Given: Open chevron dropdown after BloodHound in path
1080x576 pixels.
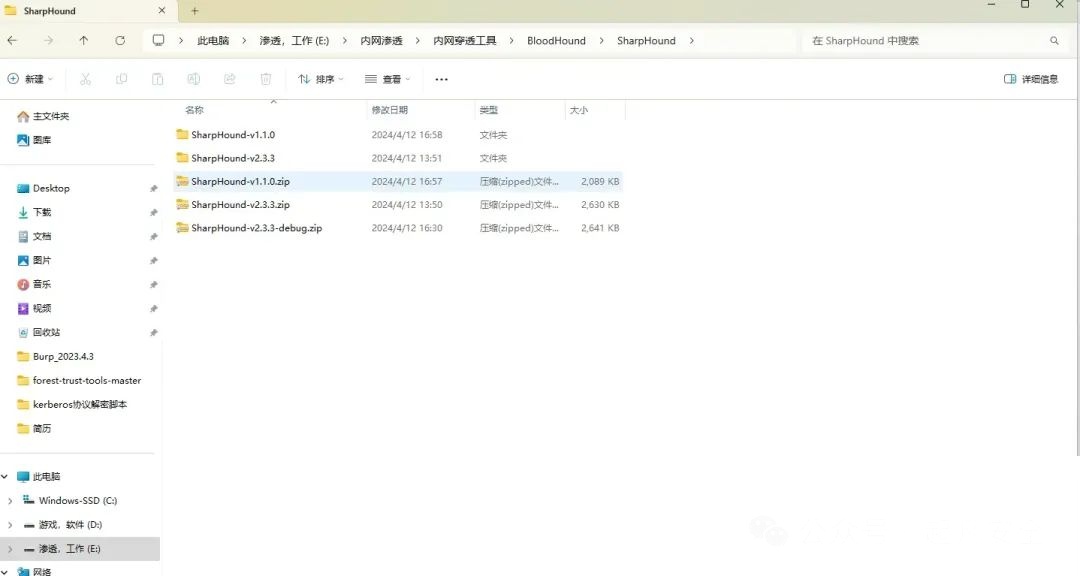Looking at the screenshot, I should [x=601, y=41].
